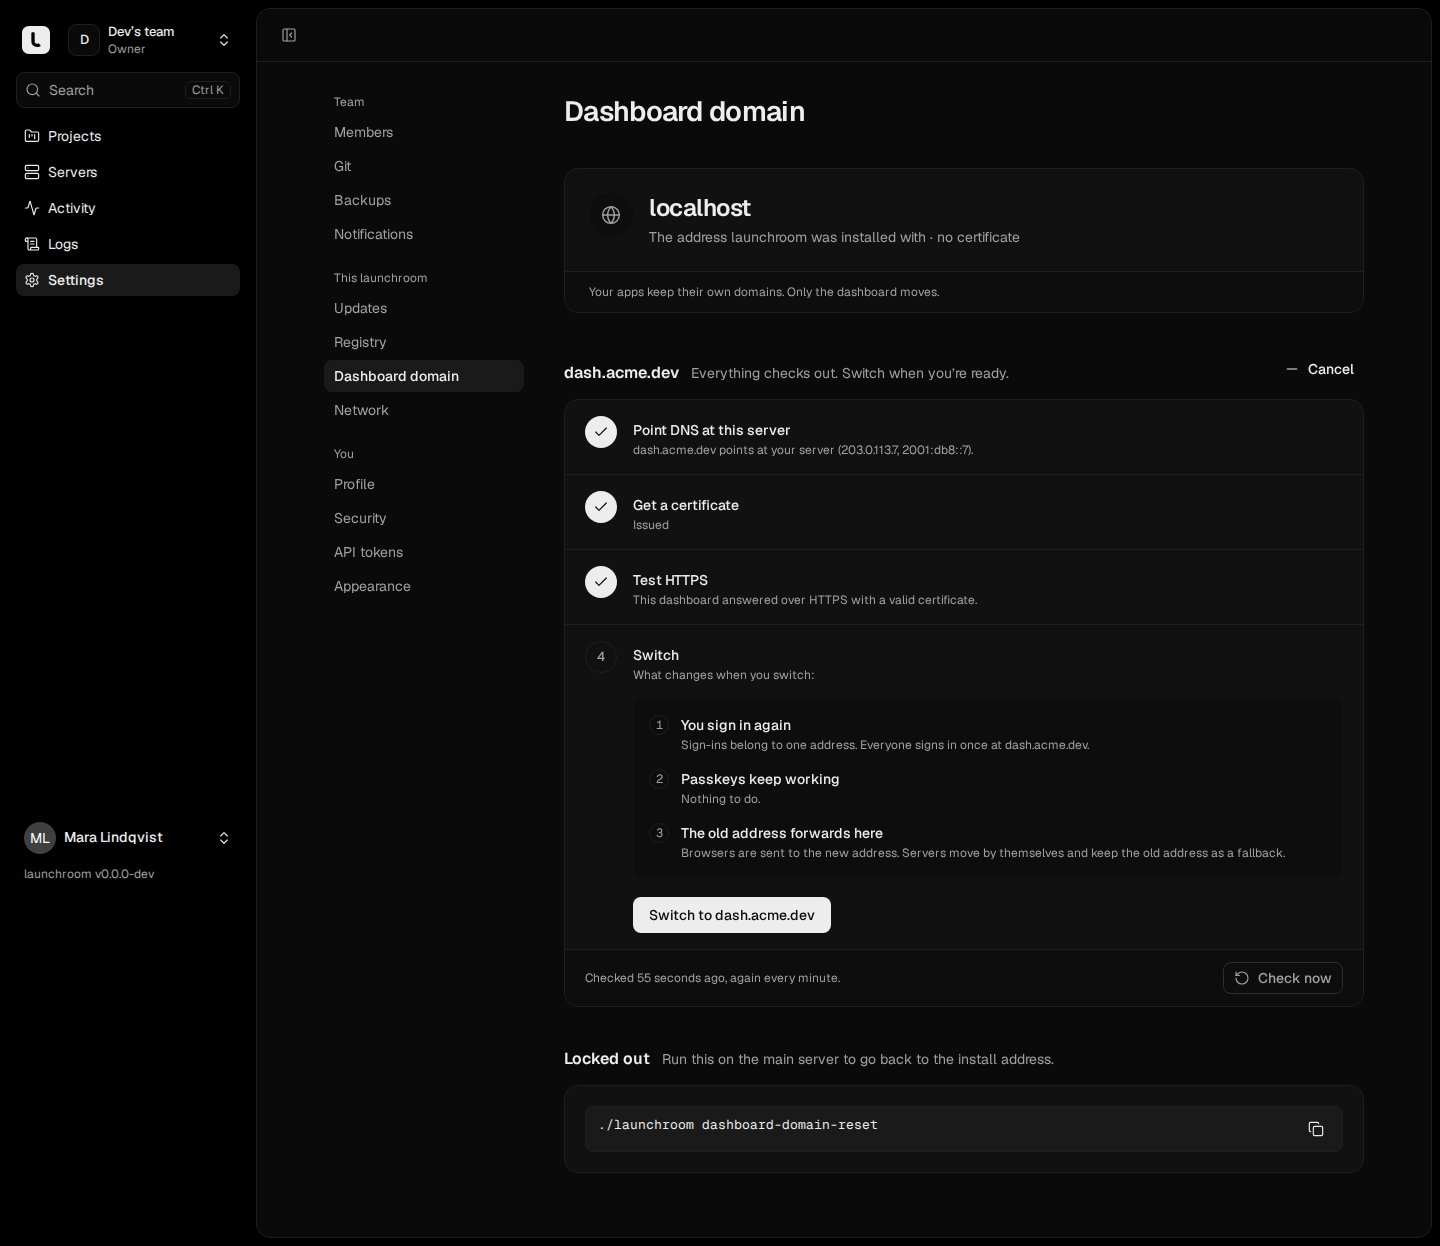This screenshot has height=1246, width=1440.
Task: Click the Dev's team avatar letter D
Action: point(84,40)
